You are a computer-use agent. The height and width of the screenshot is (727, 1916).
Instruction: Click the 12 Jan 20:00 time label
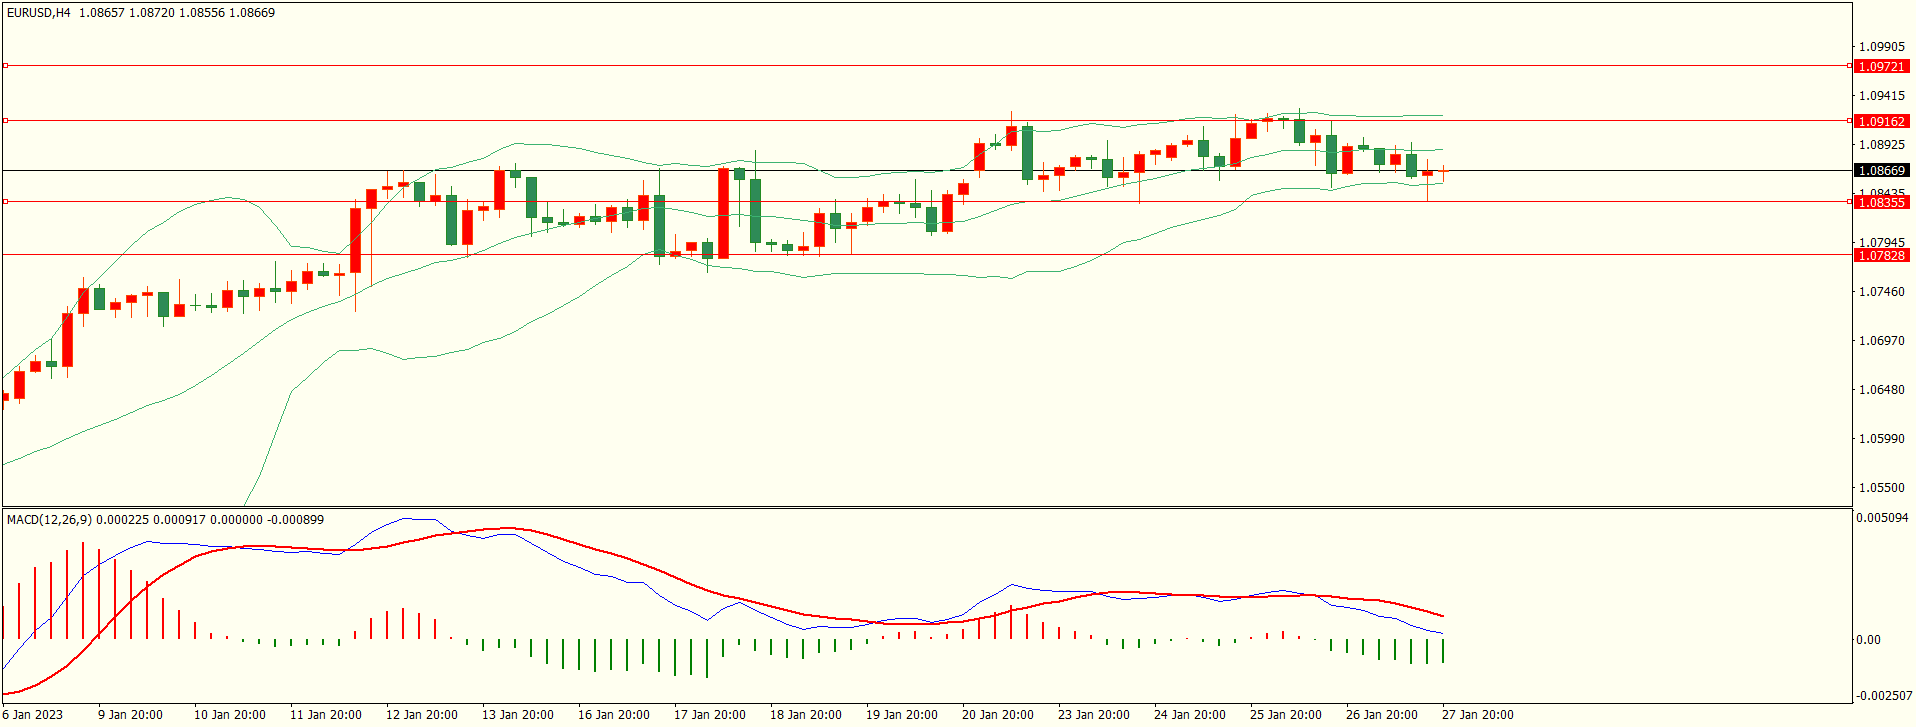pyautogui.click(x=422, y=715)
